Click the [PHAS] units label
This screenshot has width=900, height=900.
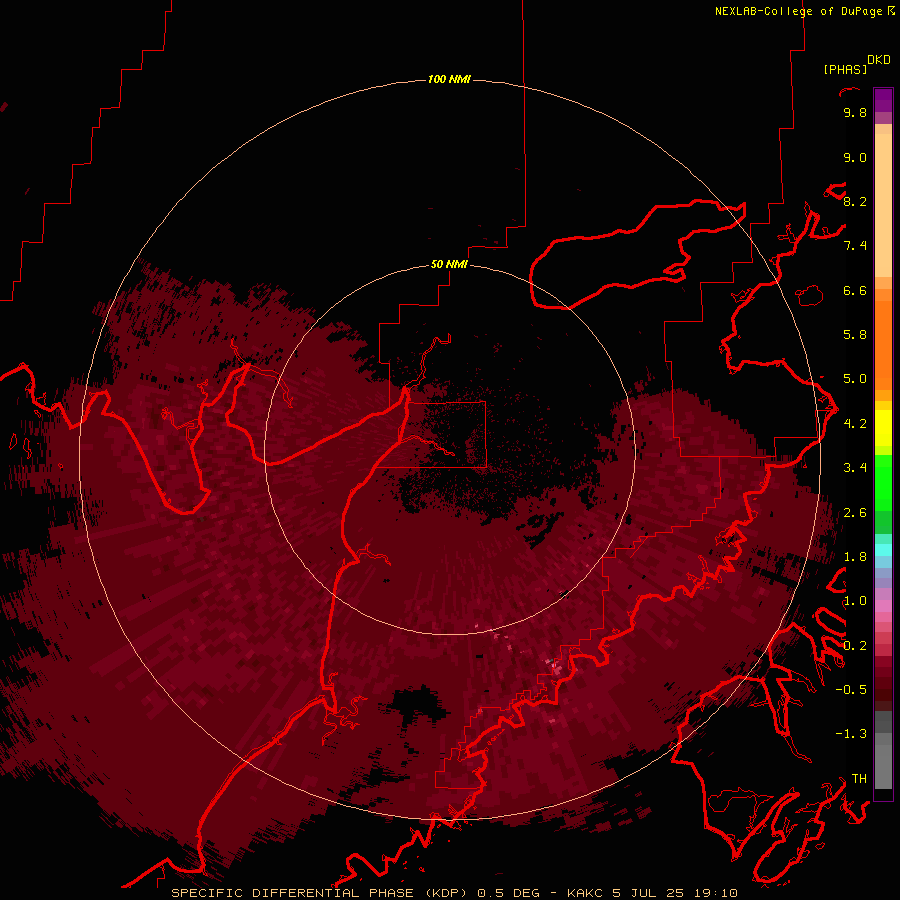coord(845,69)
